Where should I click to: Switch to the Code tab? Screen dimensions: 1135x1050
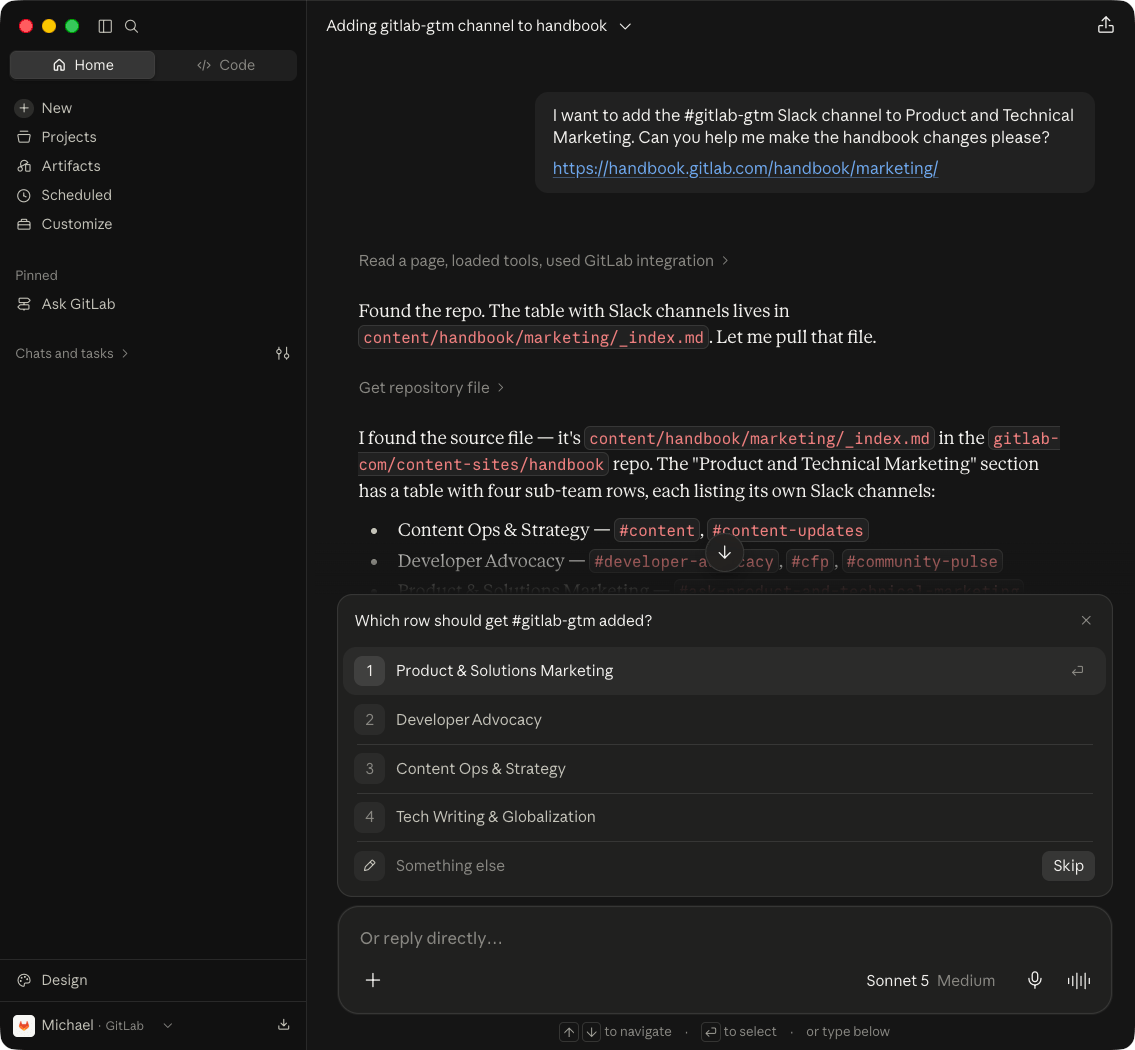226,65
